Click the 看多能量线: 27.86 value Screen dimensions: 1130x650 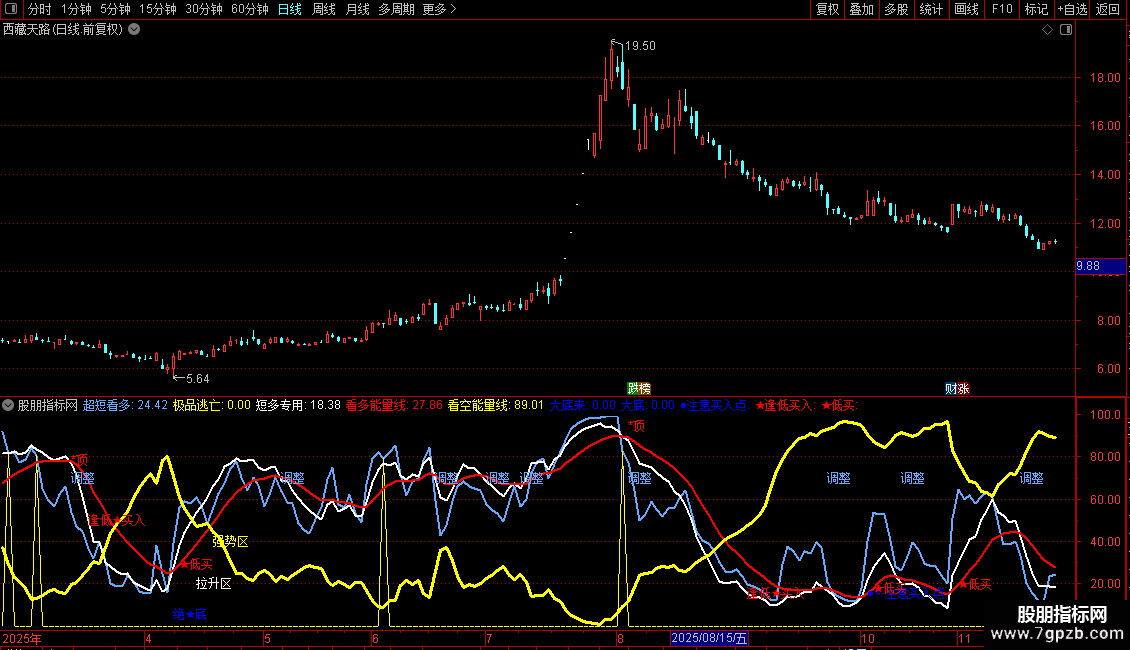click(x=394, y=406)
